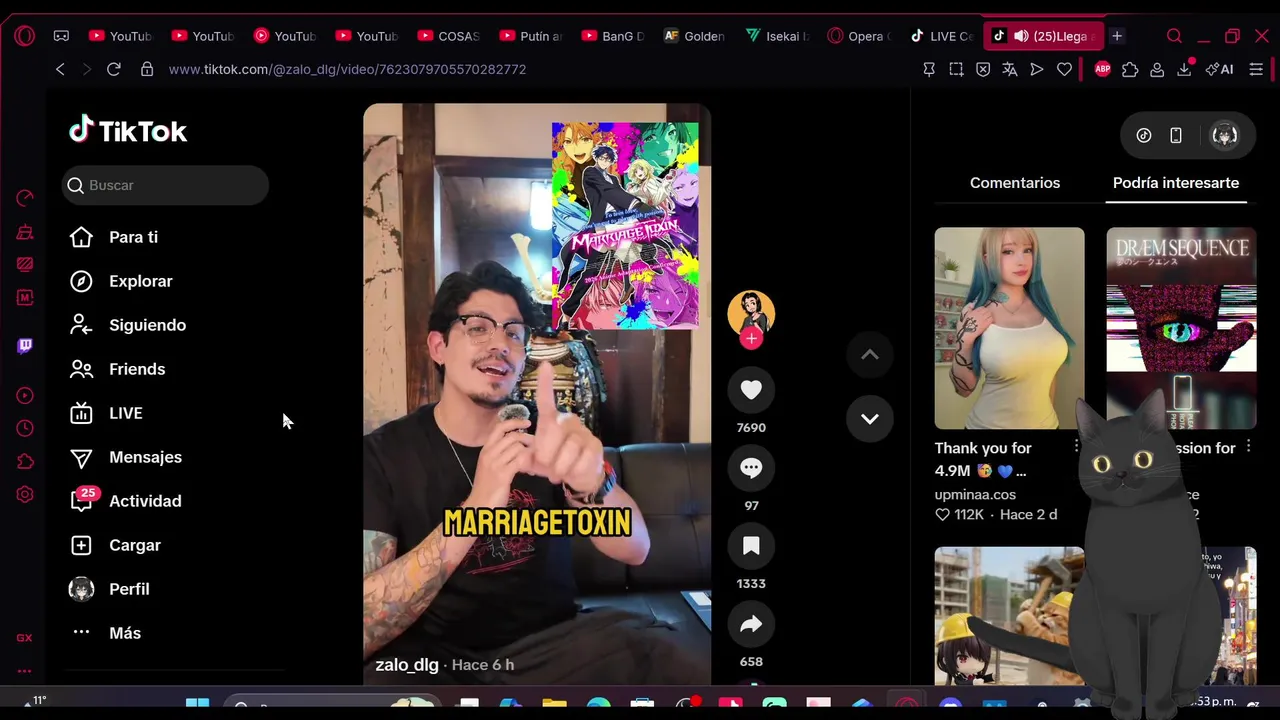The height and width of the screenshot is (720, 1280).
Task: Click the Buscar search field
Action: pyautogui.click(x=165, y=185)
